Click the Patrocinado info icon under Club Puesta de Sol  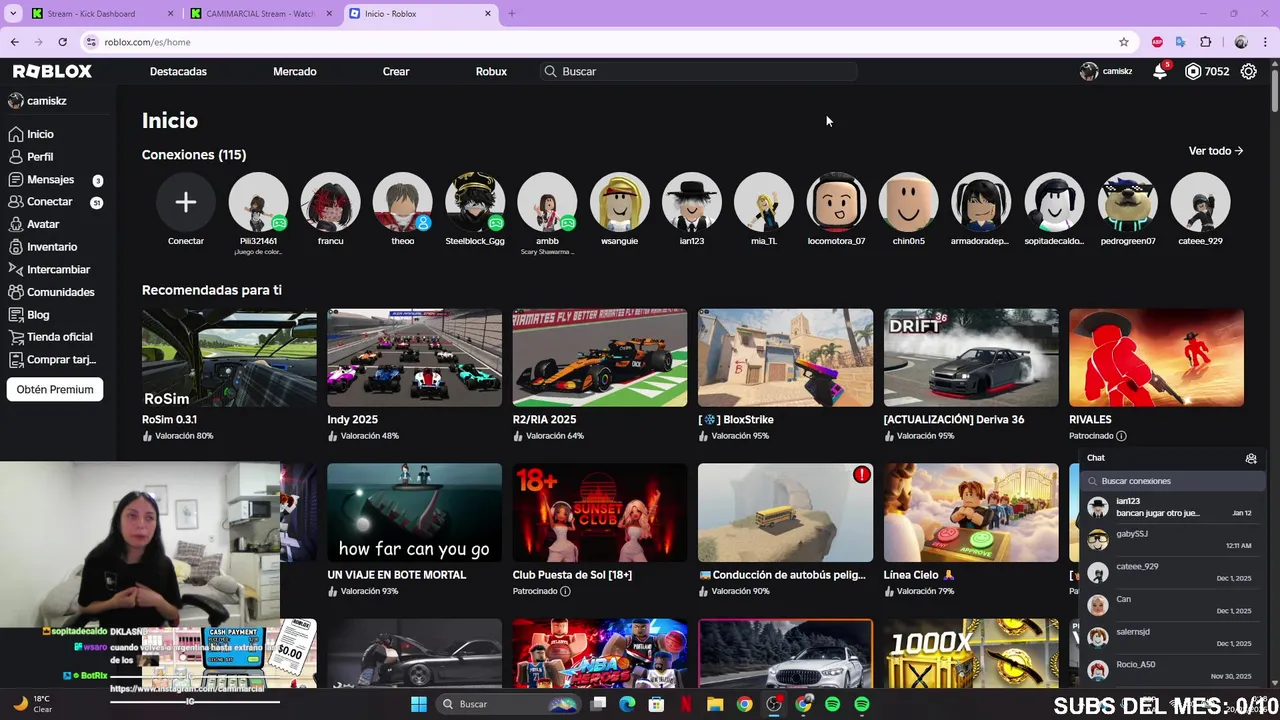point(565,592)
